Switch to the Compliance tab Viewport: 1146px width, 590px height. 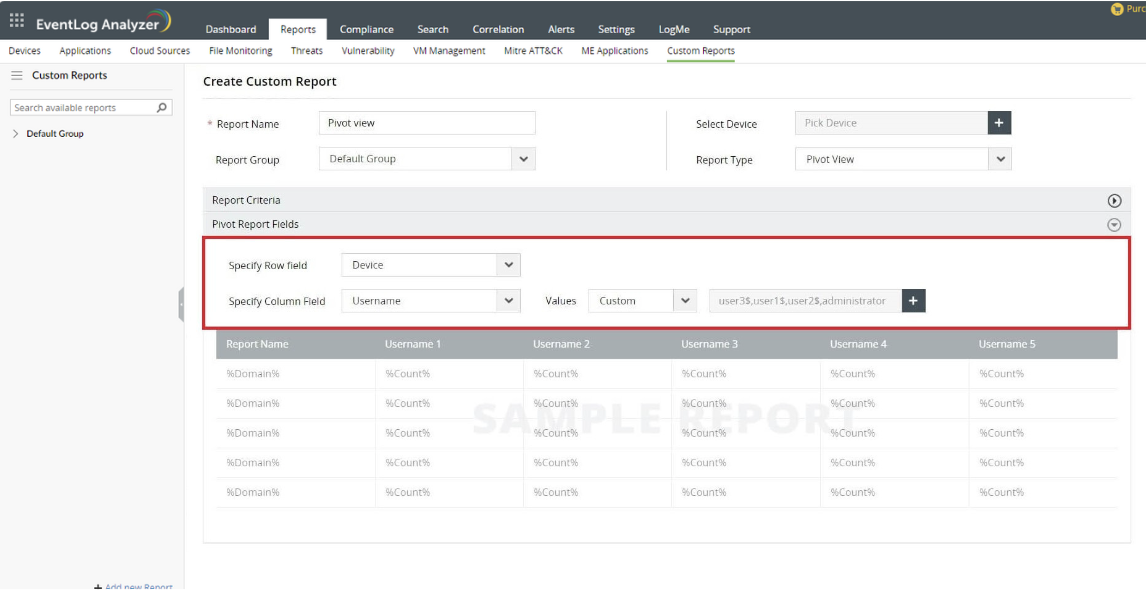(366, 29)
